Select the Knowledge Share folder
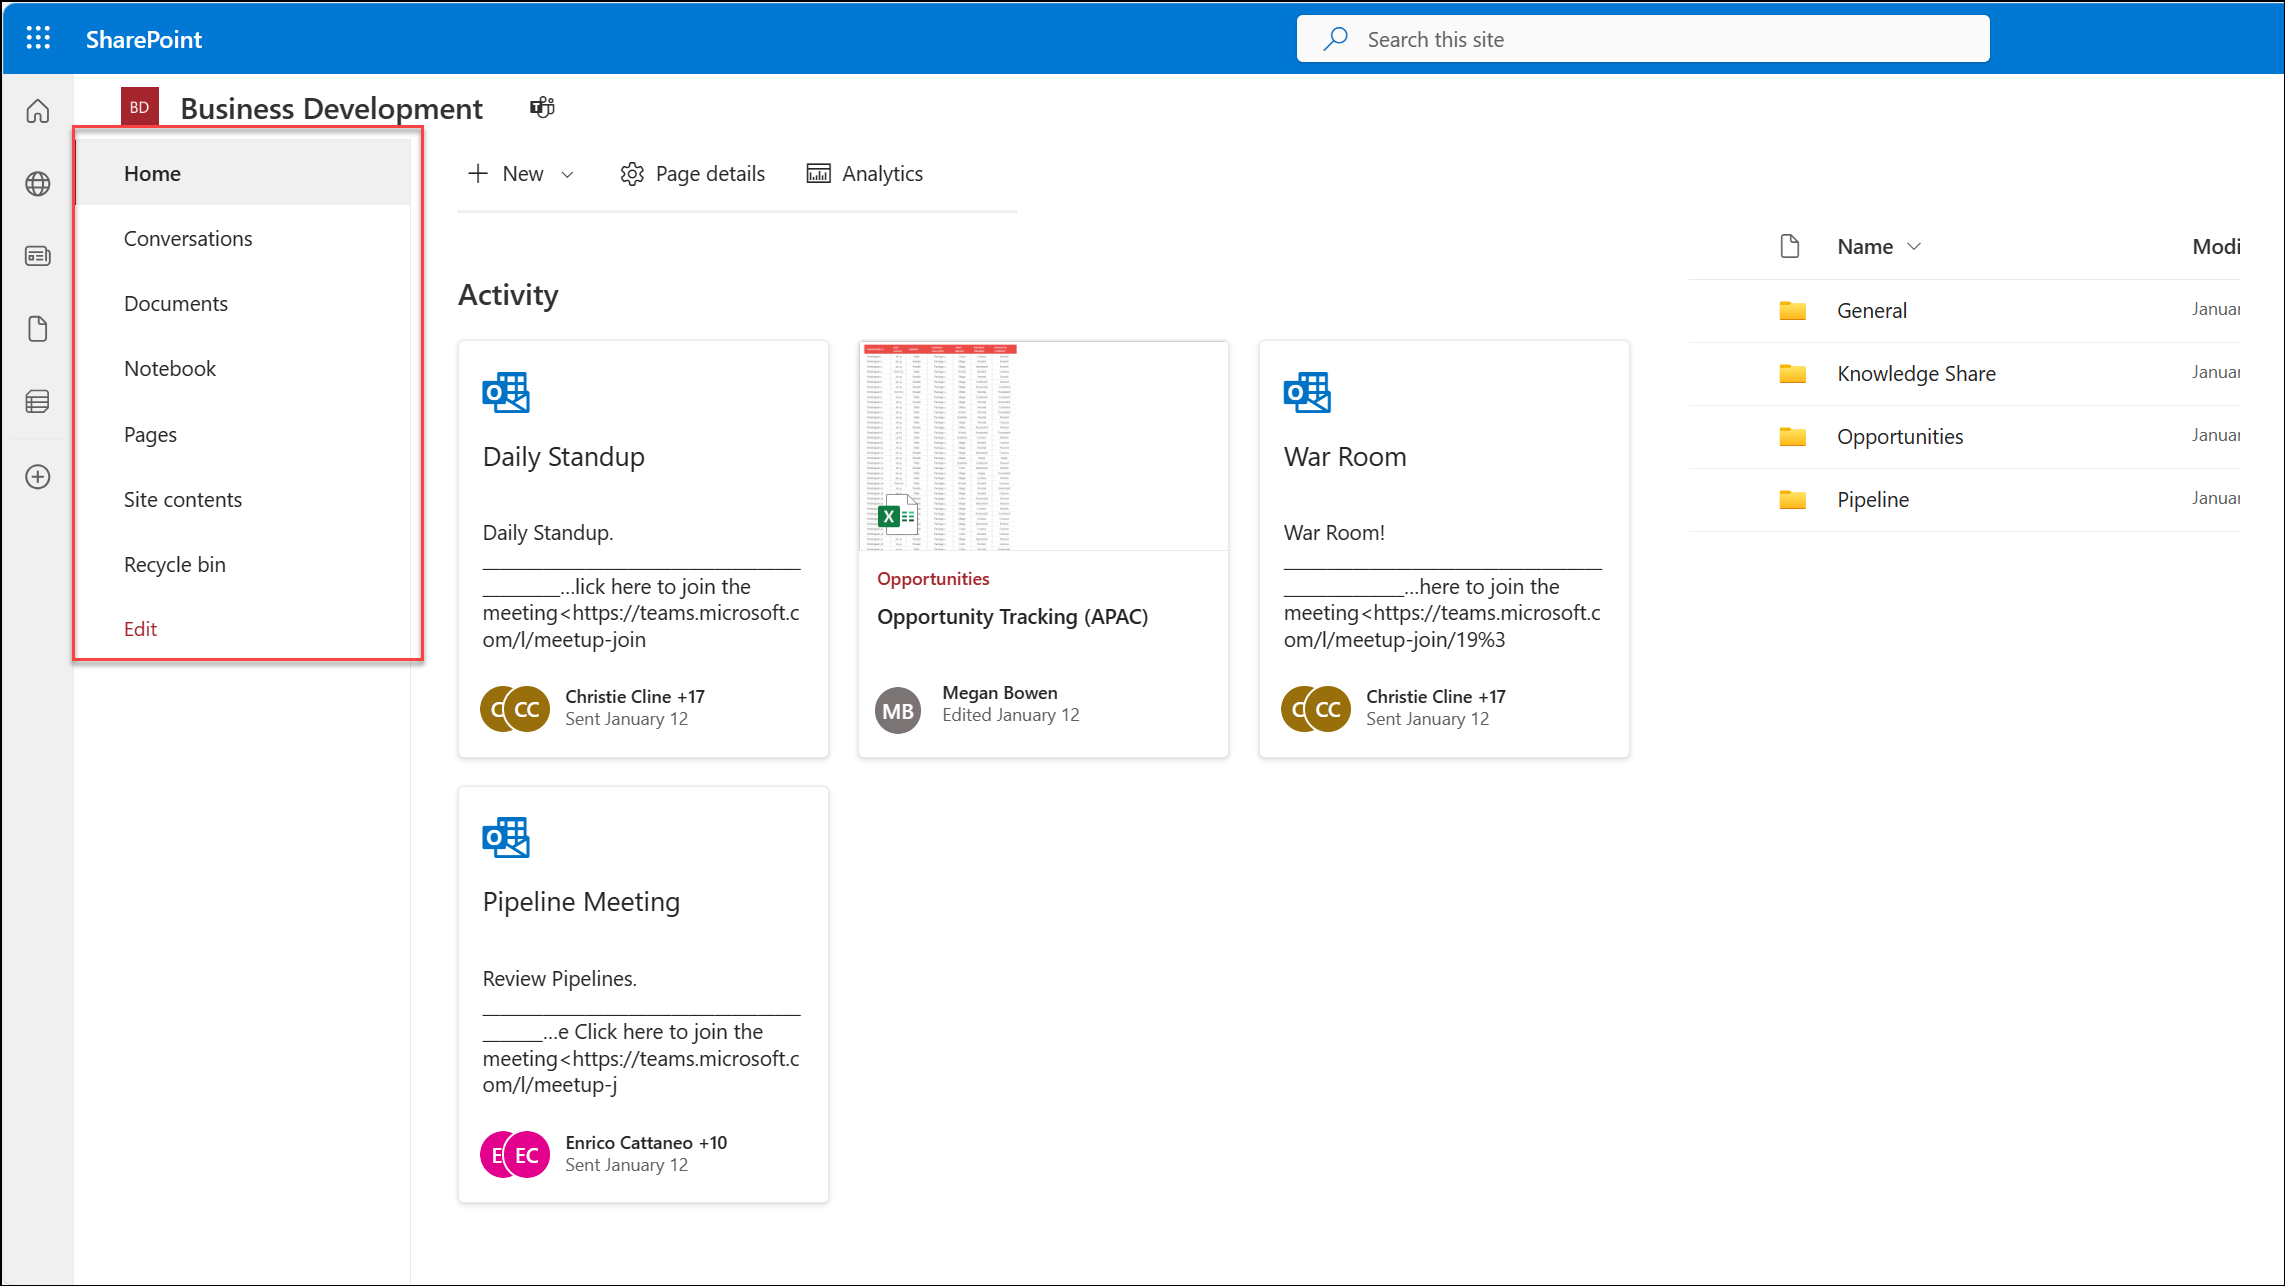Screen dimensions: 2285x1286 tap(1916, 372)
